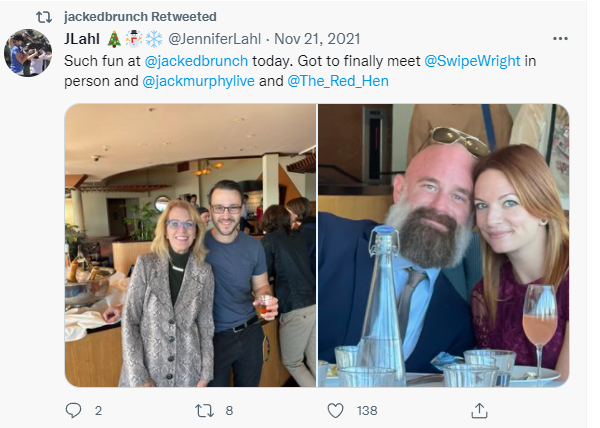Click the reply count of 2
The width and height of the screenshot is (600, 428).
98,410
